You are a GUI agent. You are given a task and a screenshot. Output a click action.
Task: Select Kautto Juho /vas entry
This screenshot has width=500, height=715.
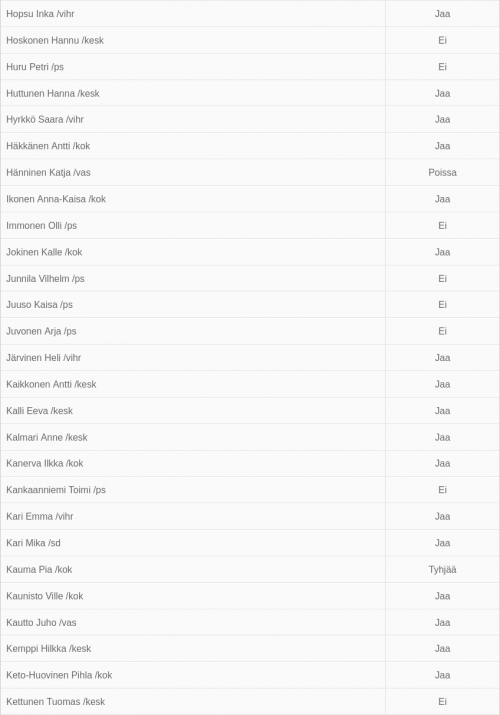click(x=41, y=622)
